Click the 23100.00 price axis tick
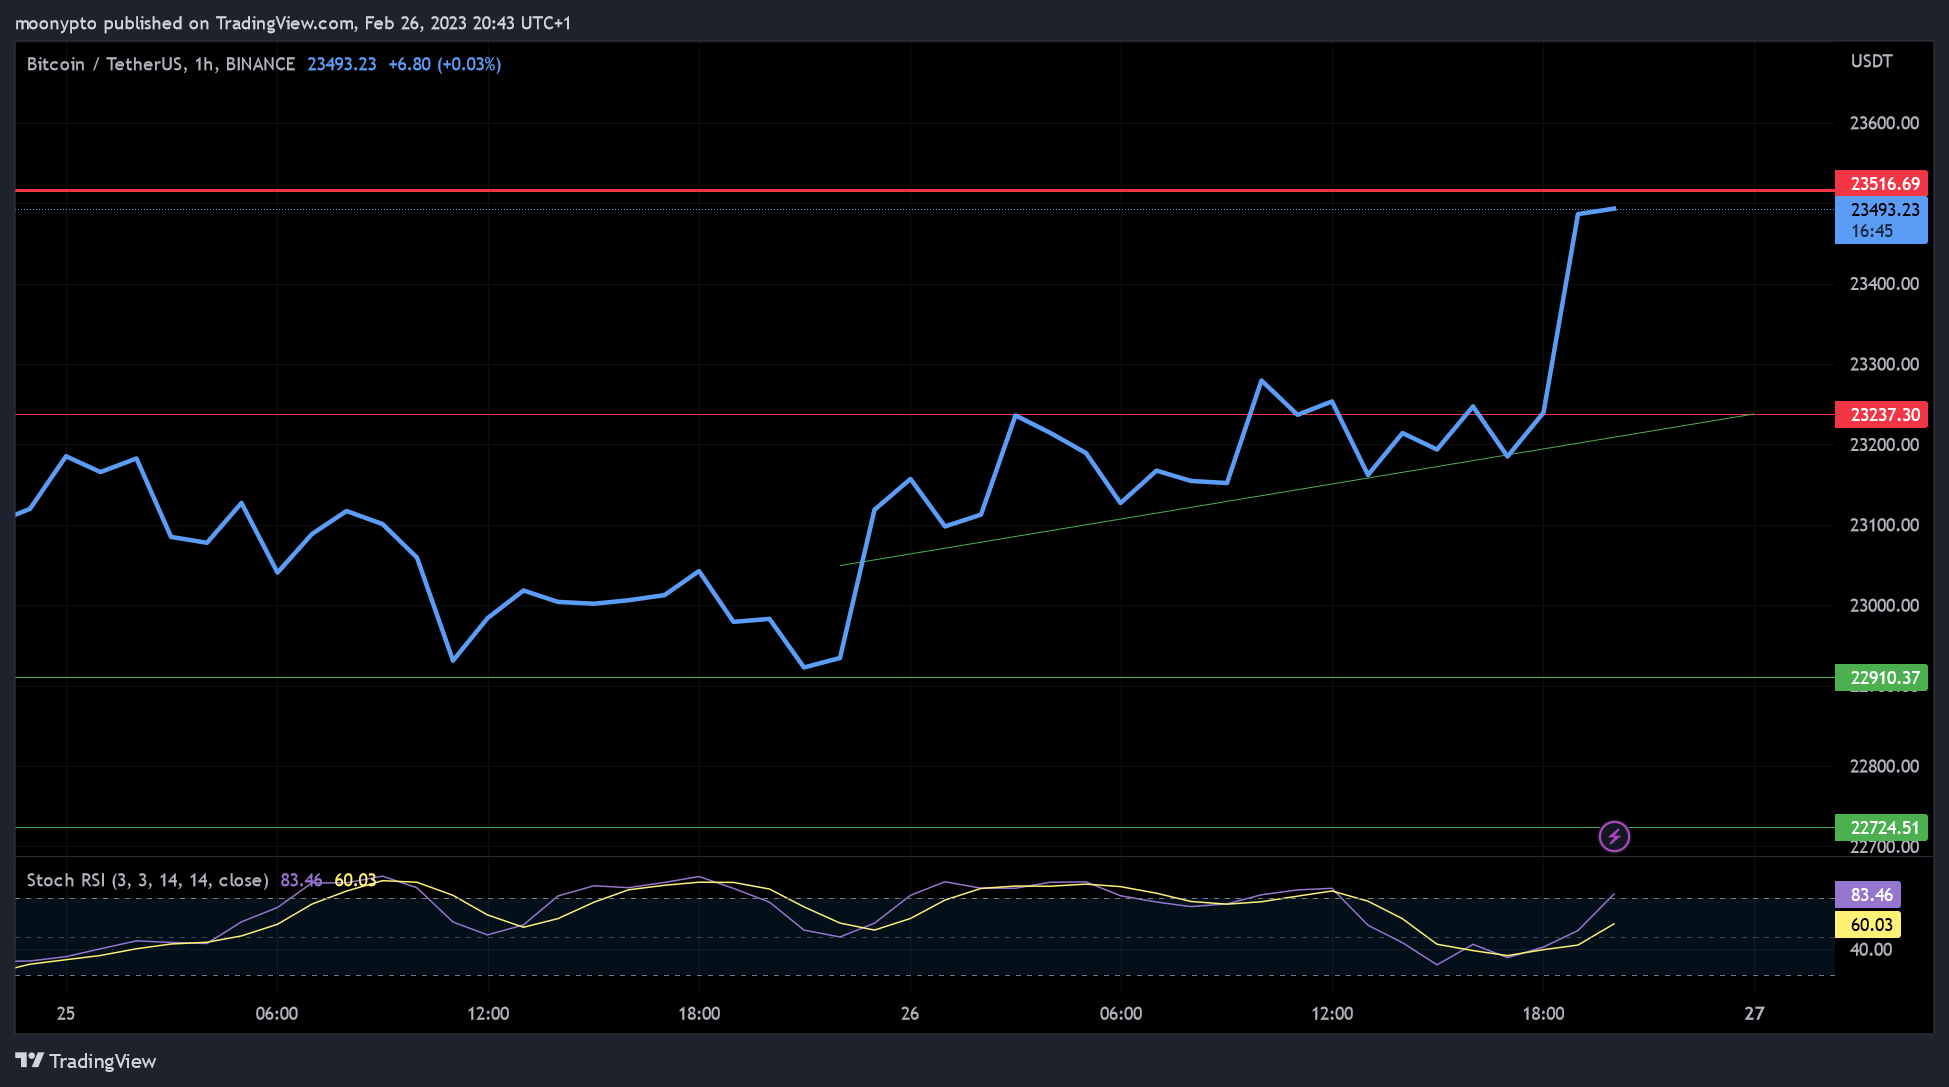This screenshot has width=1949, height=1087. pyautogui.click(x=1884, y=525)
